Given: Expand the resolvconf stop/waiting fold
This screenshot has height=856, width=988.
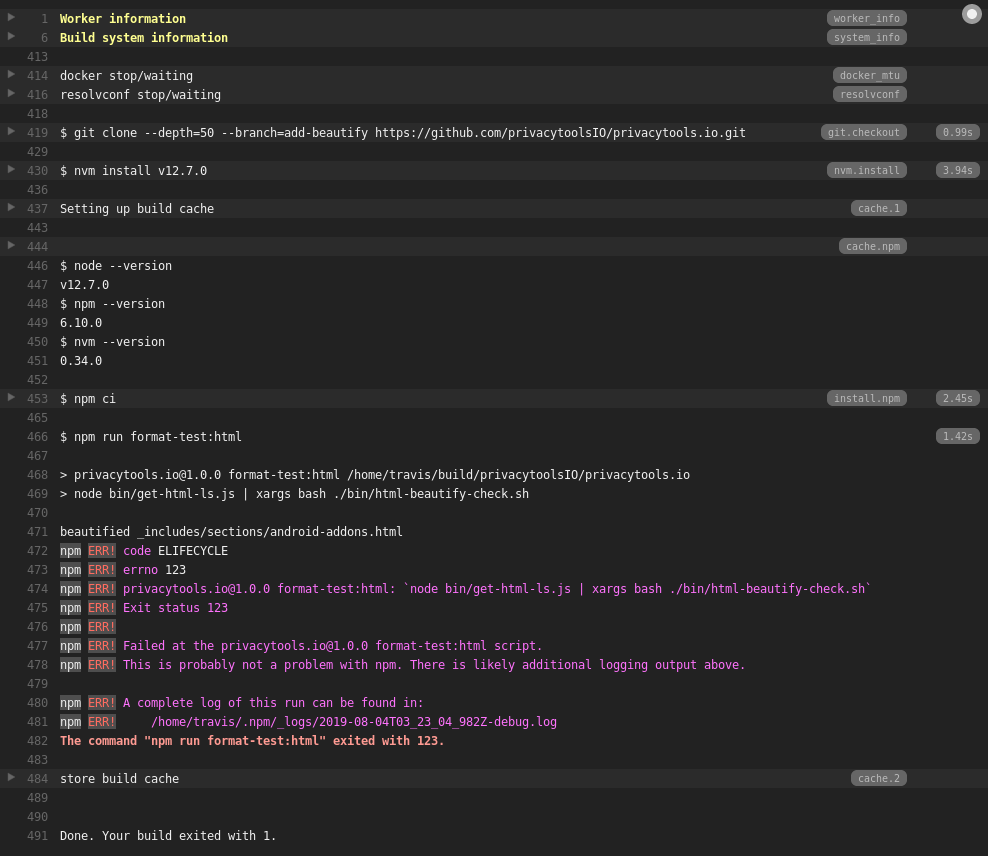Looking at the screenshot, I should [x=11, y=93].
